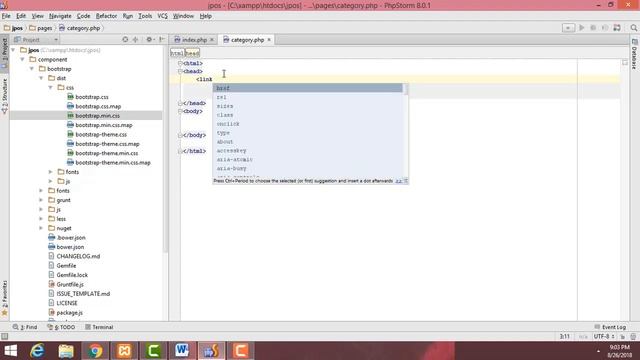Choose href from the autocomplete list
The height and width of the screenshot is (360, 640).
pyautogui.click(x=307, y=88)
